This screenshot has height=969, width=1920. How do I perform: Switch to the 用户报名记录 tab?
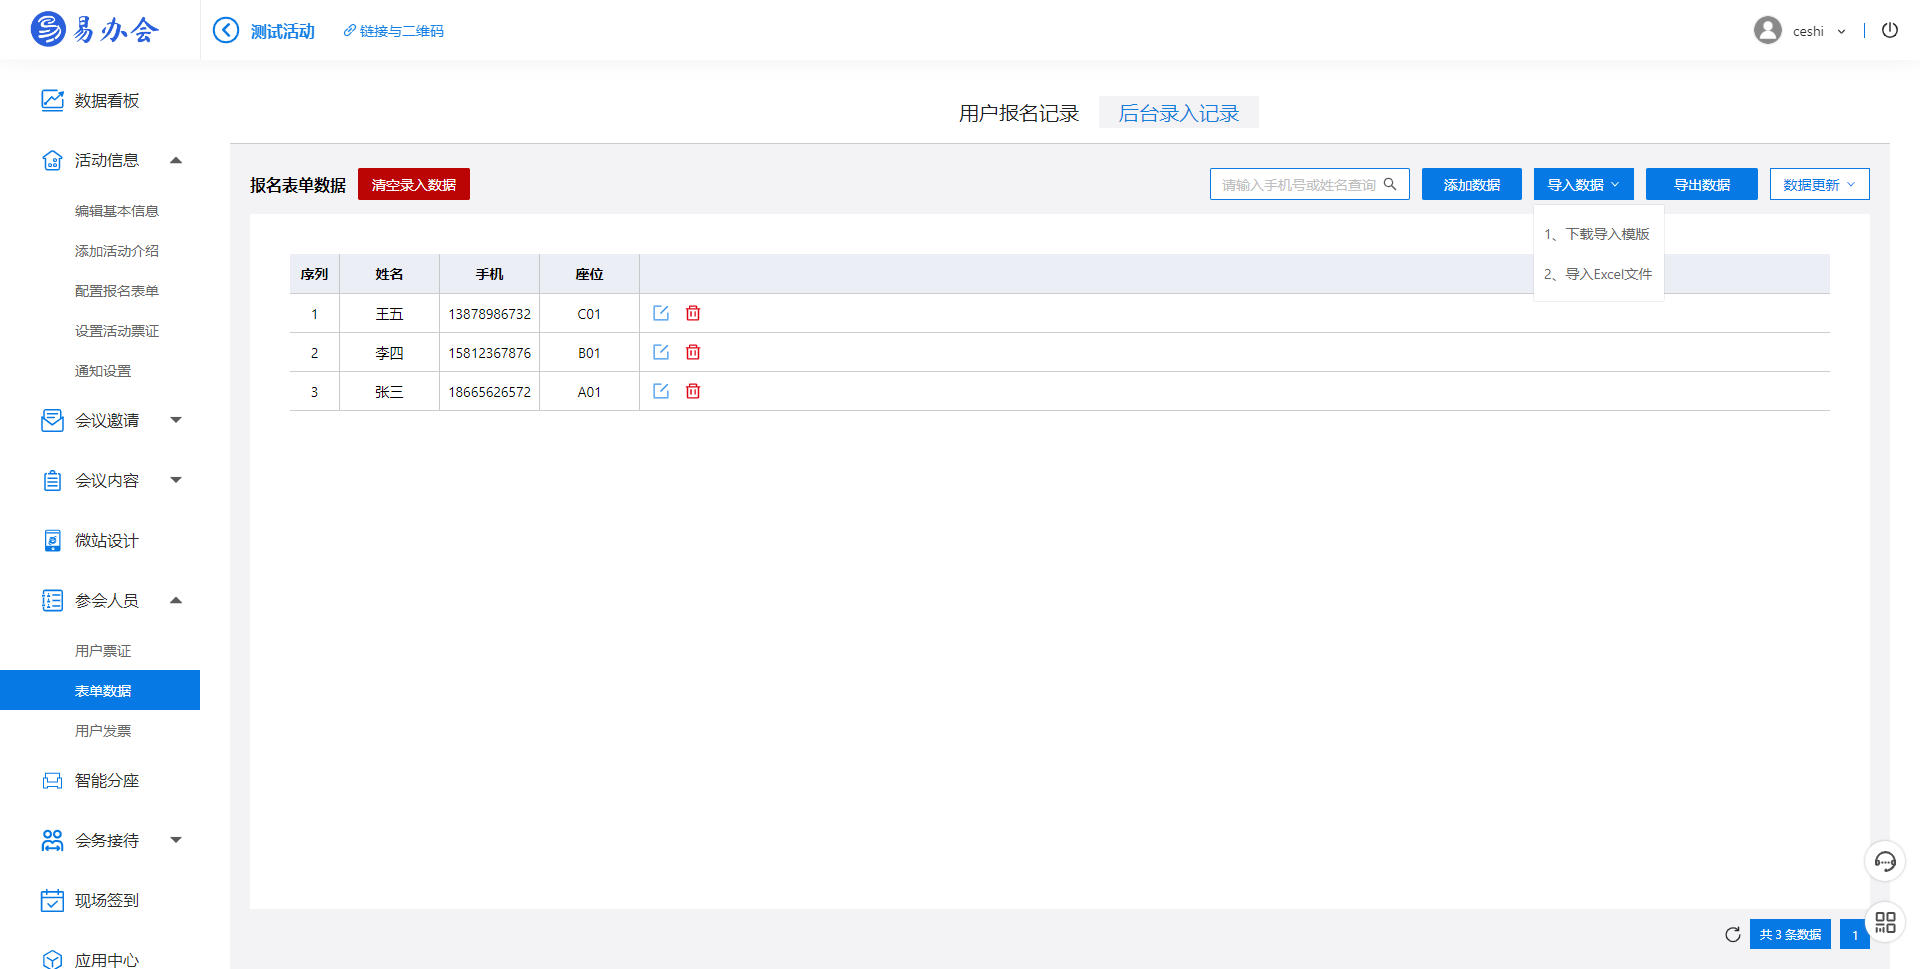[1018, 113]
